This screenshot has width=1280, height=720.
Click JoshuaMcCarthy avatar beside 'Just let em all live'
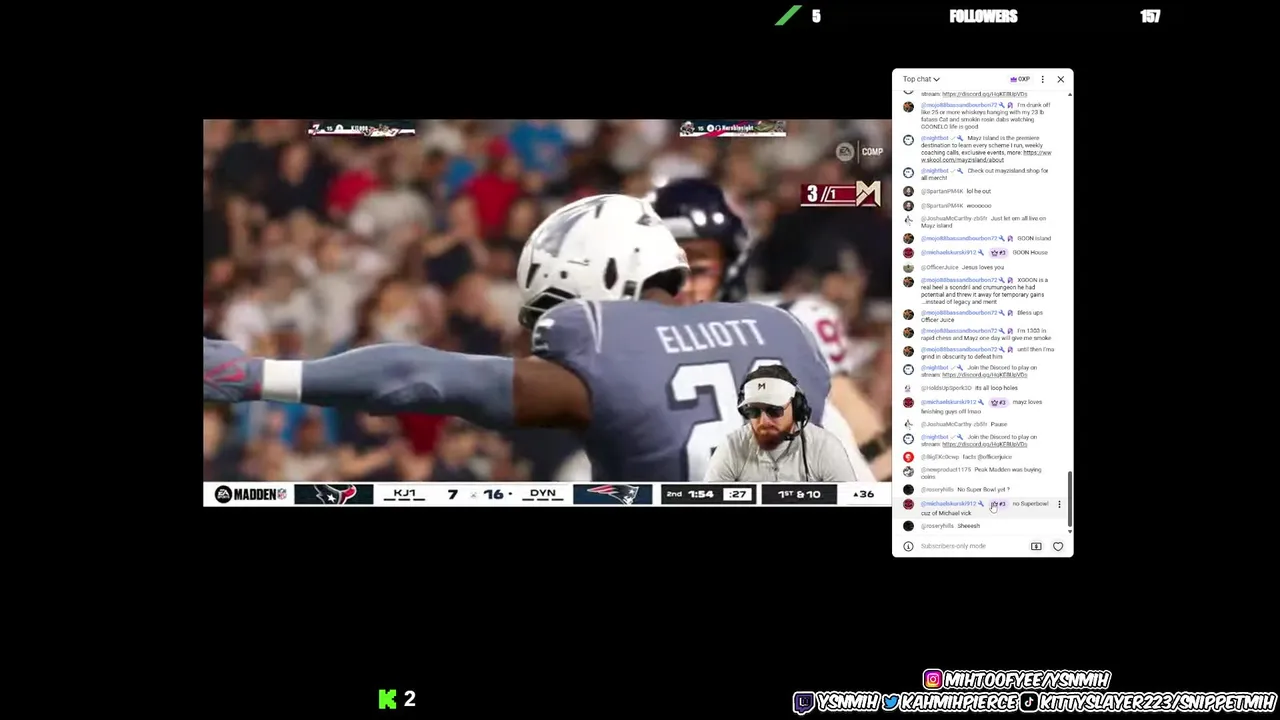click(908, 219)
